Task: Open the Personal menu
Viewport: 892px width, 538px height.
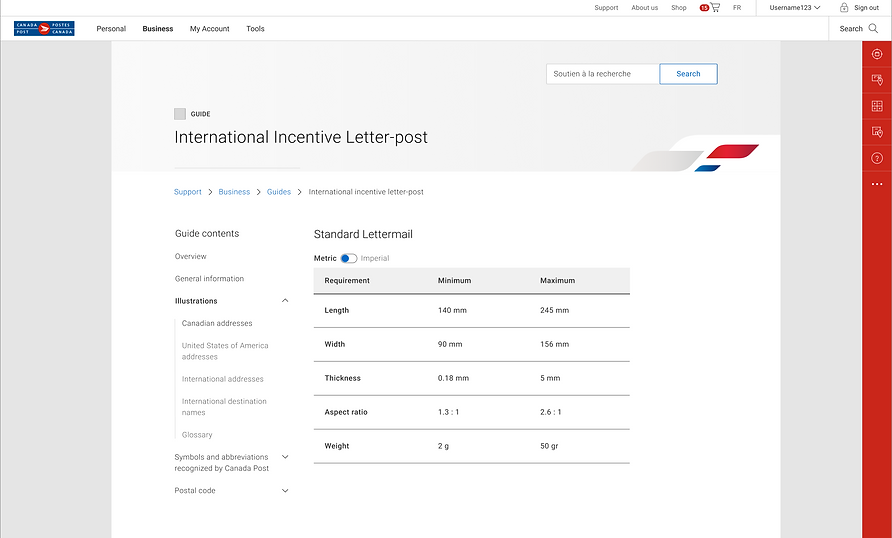Action: click(x=111, y=28)
